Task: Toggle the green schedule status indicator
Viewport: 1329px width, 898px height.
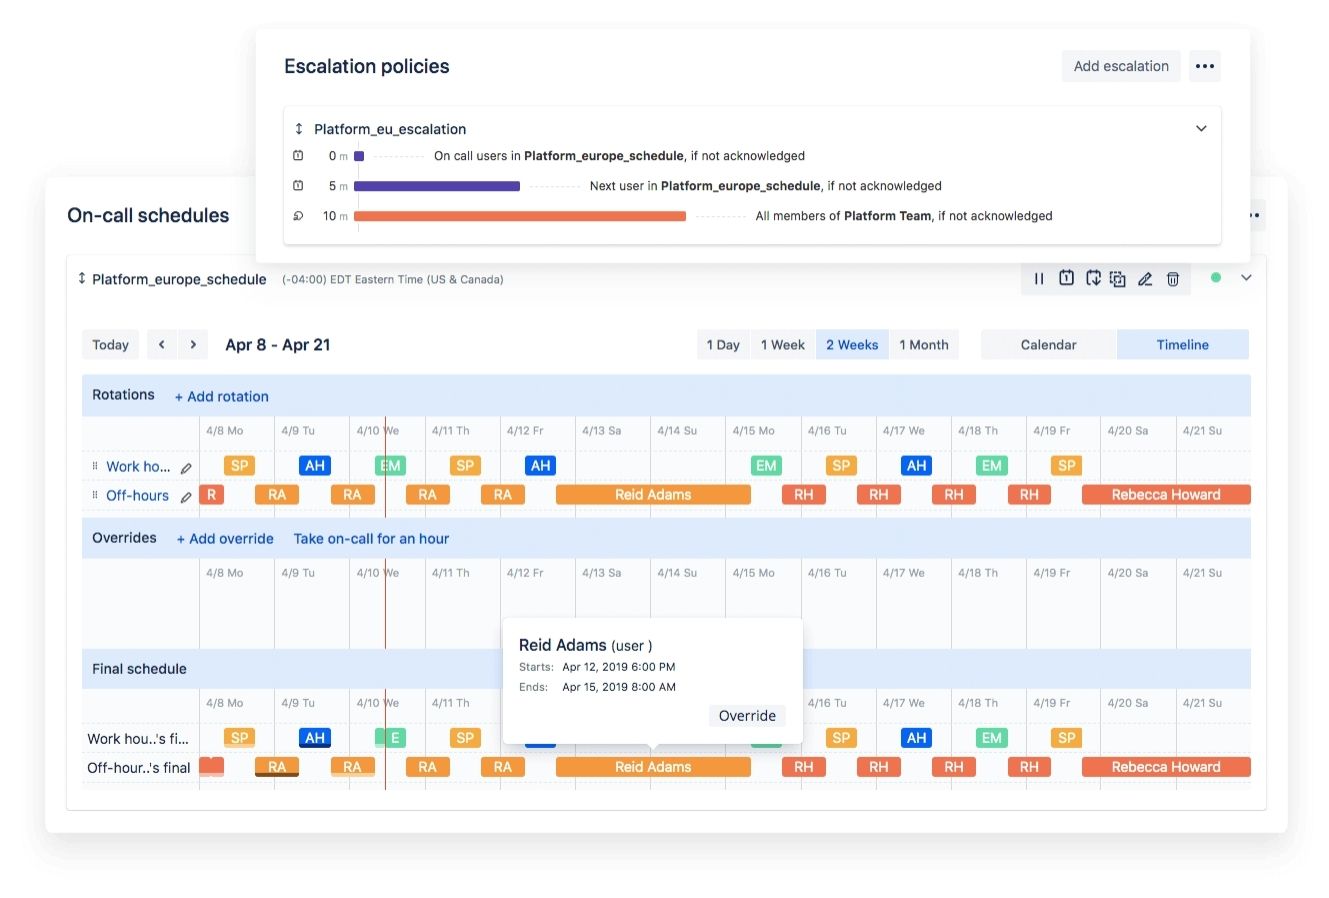Action: coord(1216,278)
